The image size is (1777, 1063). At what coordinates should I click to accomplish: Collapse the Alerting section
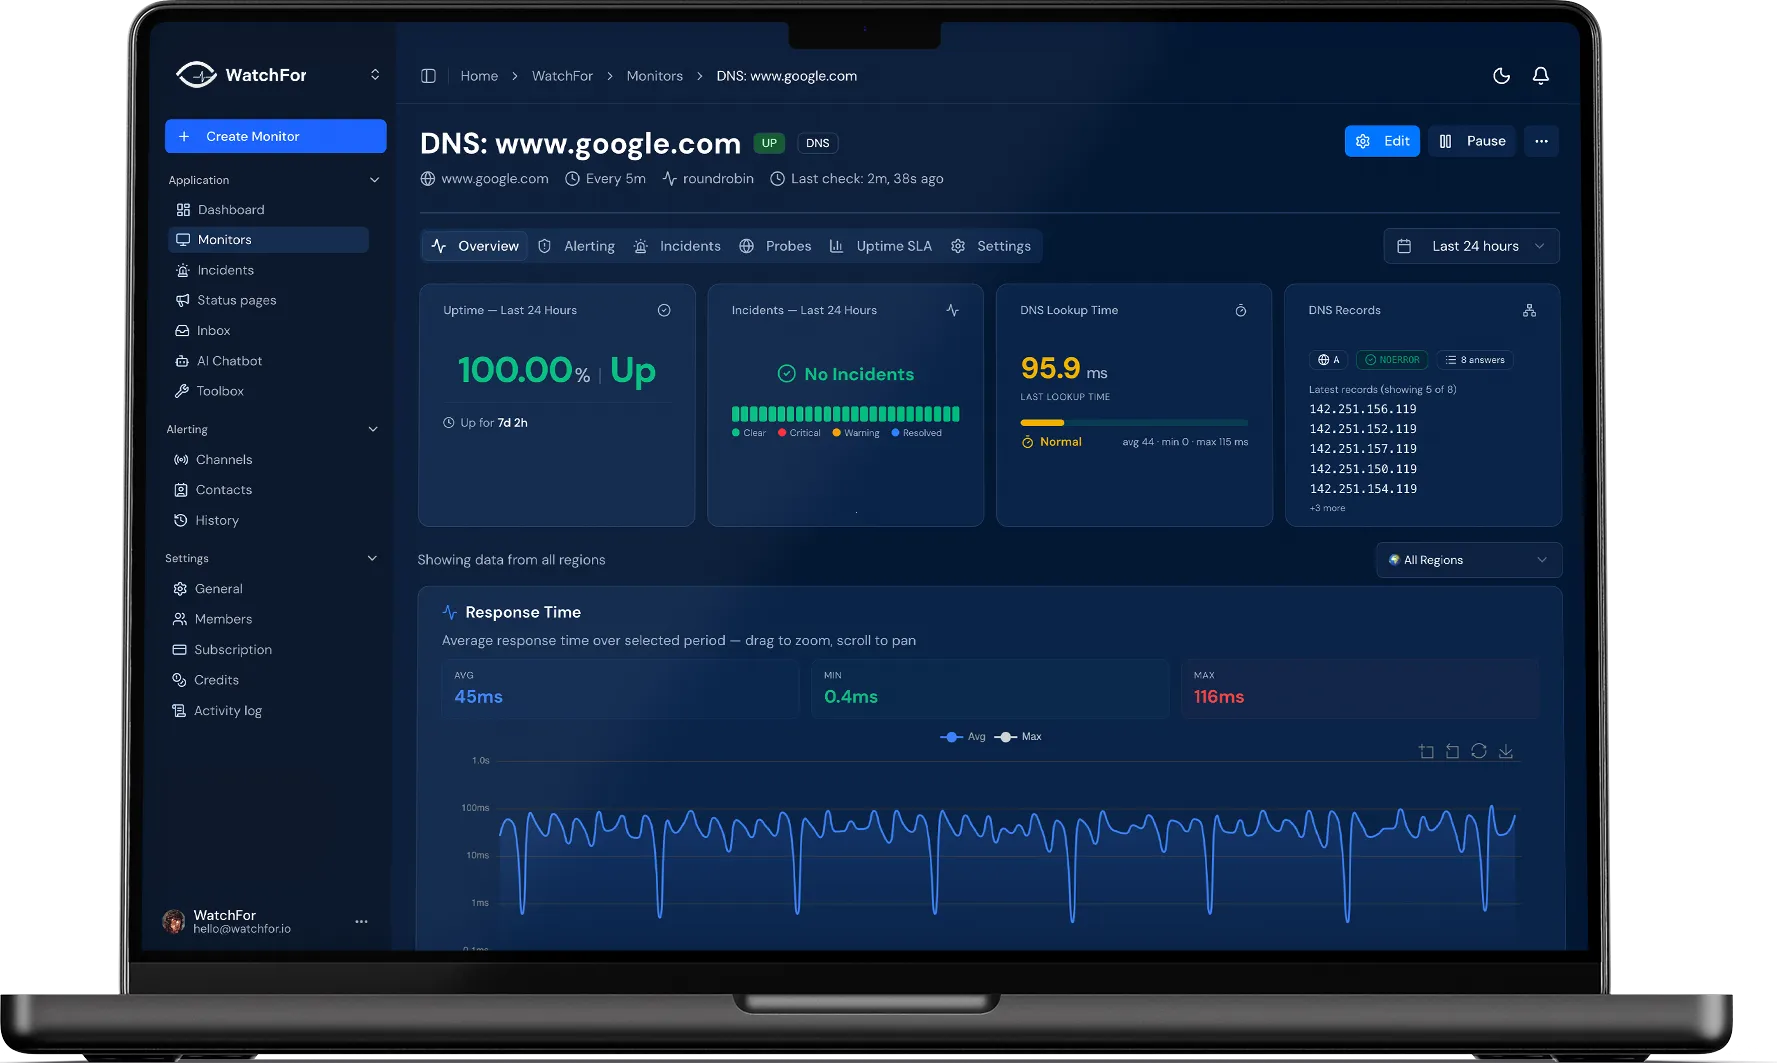click(x=373, y=429)
